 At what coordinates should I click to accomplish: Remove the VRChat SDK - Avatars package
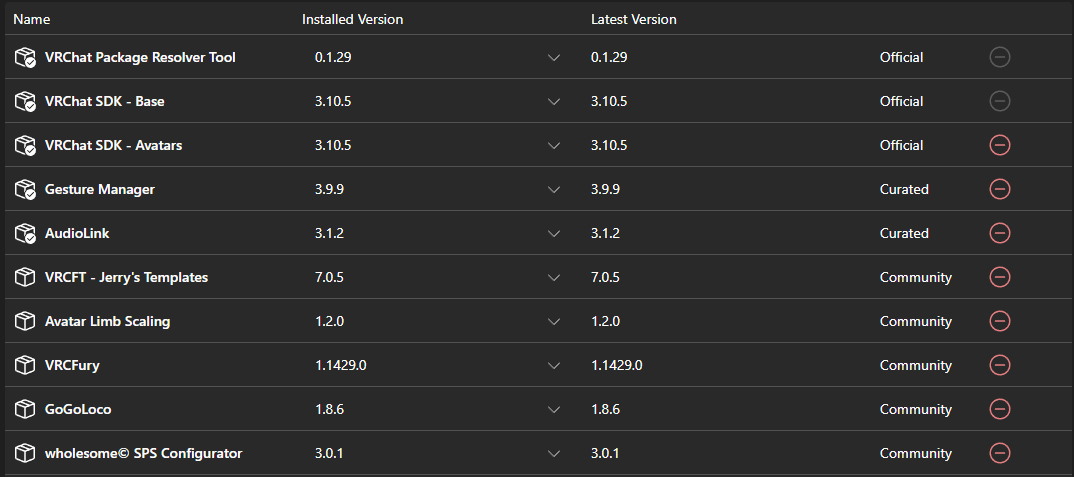pos(999,145)
